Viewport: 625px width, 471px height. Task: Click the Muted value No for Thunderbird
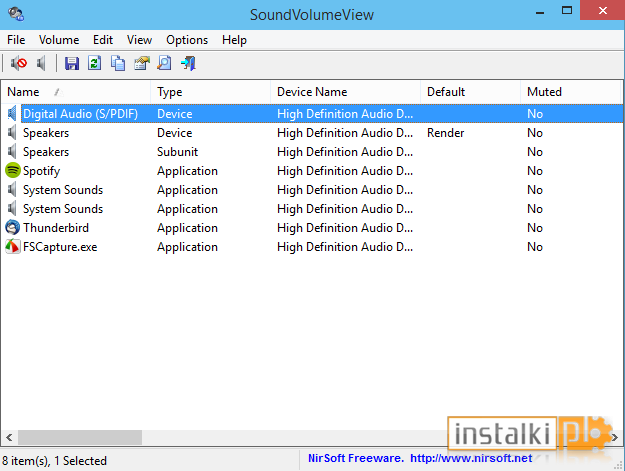pos(535,228)
